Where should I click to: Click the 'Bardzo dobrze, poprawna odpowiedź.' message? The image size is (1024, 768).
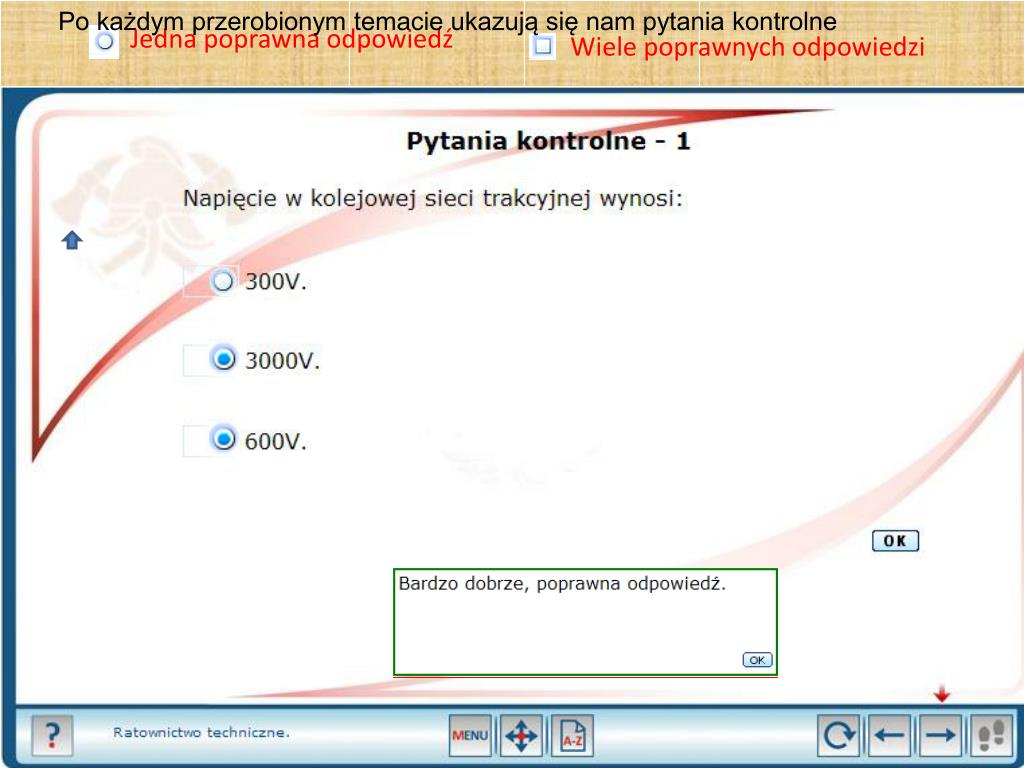(x=562, y=584)
